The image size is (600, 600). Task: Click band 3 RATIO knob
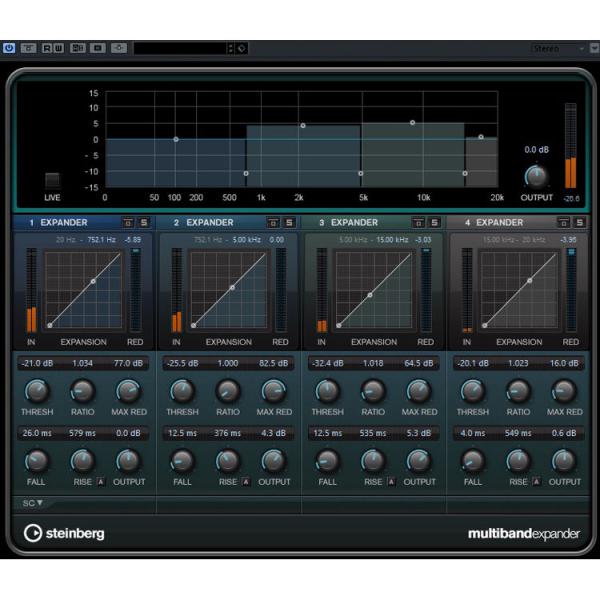tap(373, 391)
